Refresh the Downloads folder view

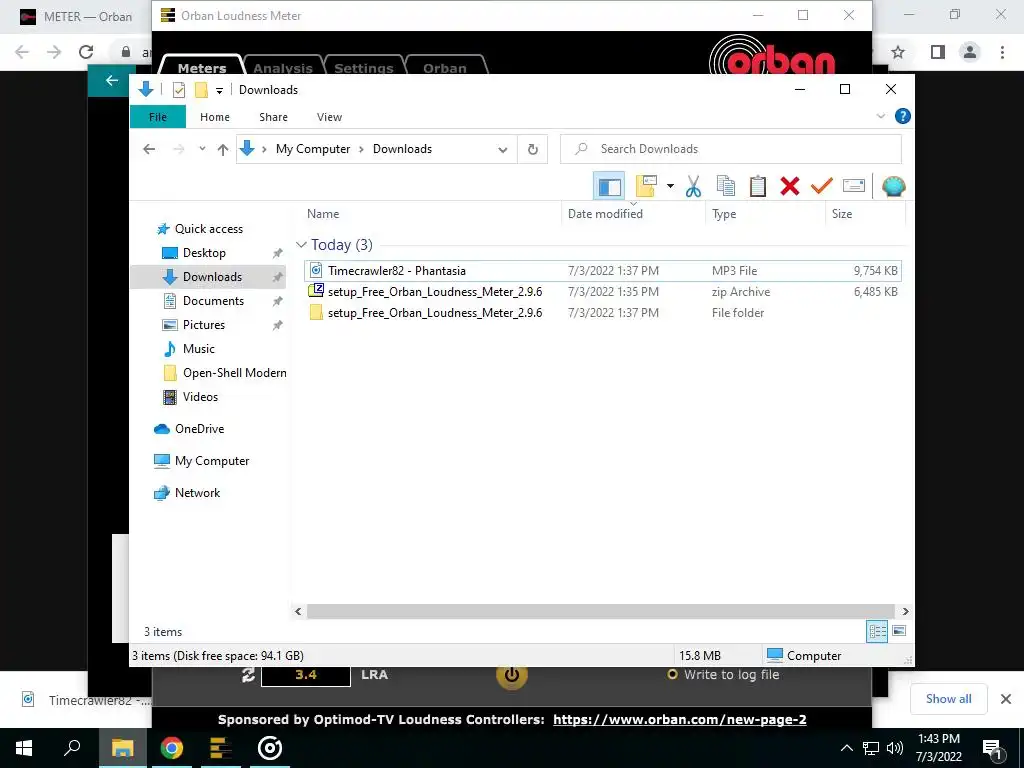pos(533,150)
